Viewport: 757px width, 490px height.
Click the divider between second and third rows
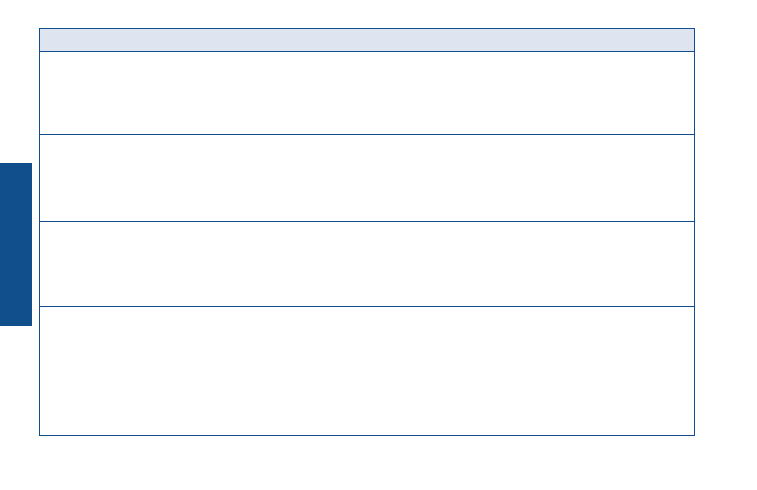click(x=367, y=222)
